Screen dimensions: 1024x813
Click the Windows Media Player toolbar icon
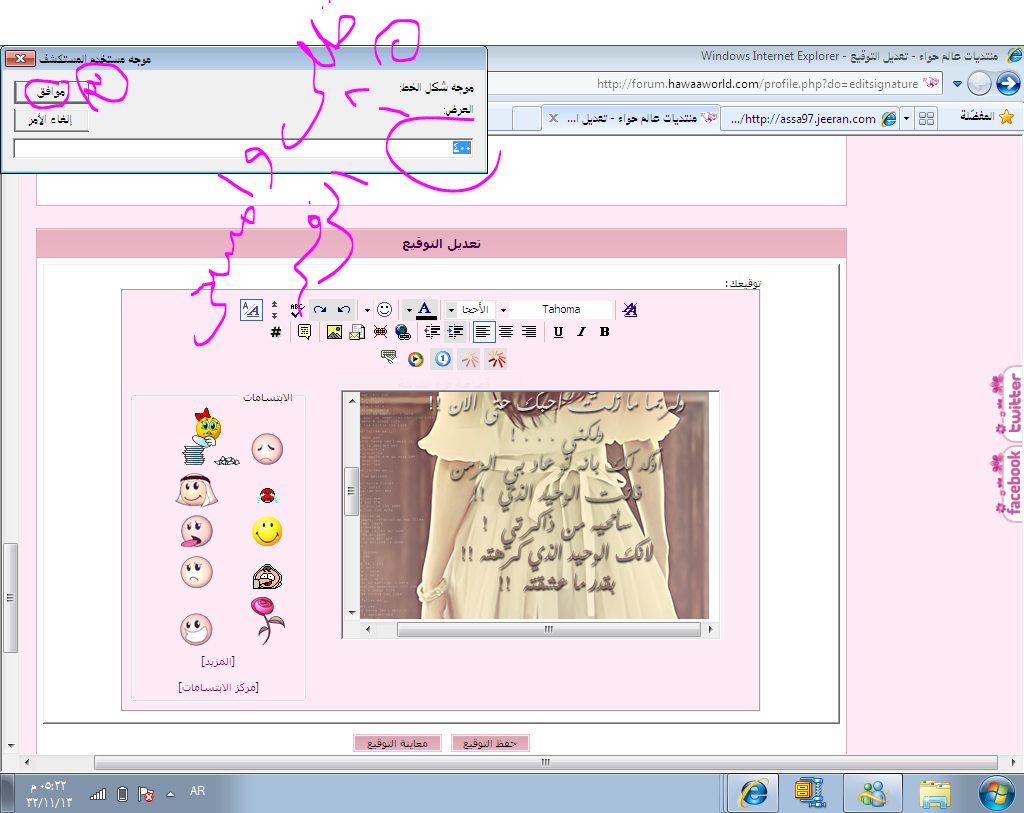coord(415,358)
